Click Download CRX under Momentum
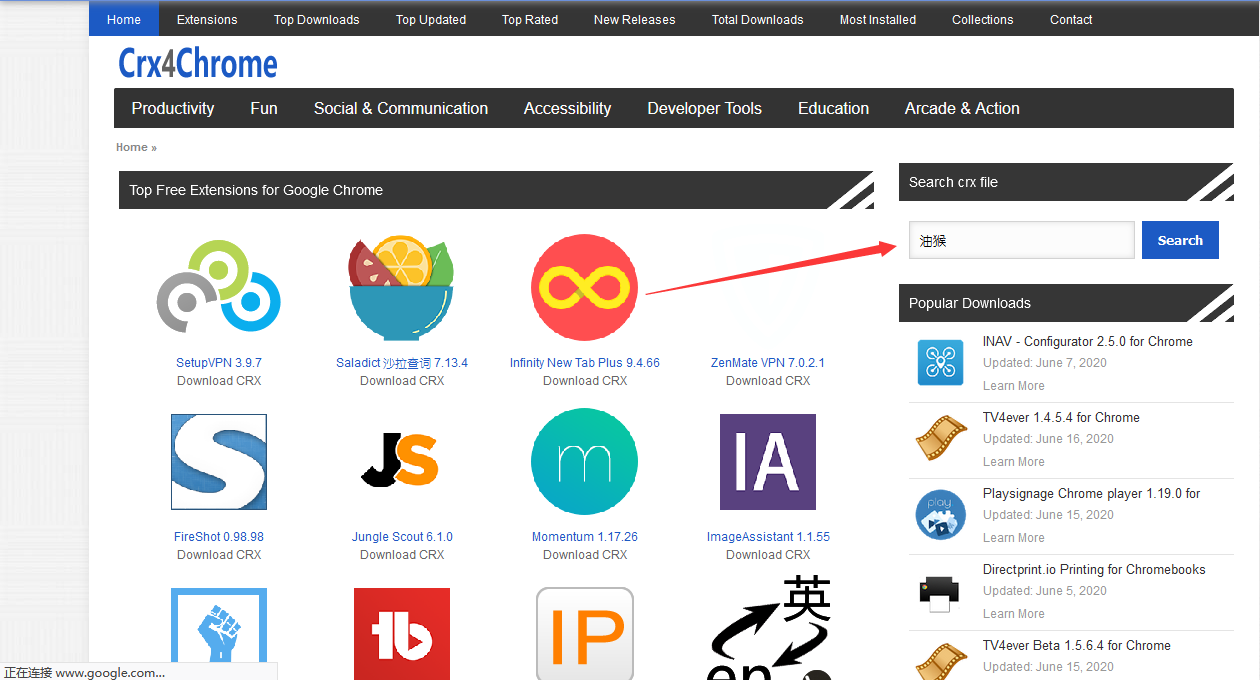This screenshot has width=1260, height=680. (585, 555)
